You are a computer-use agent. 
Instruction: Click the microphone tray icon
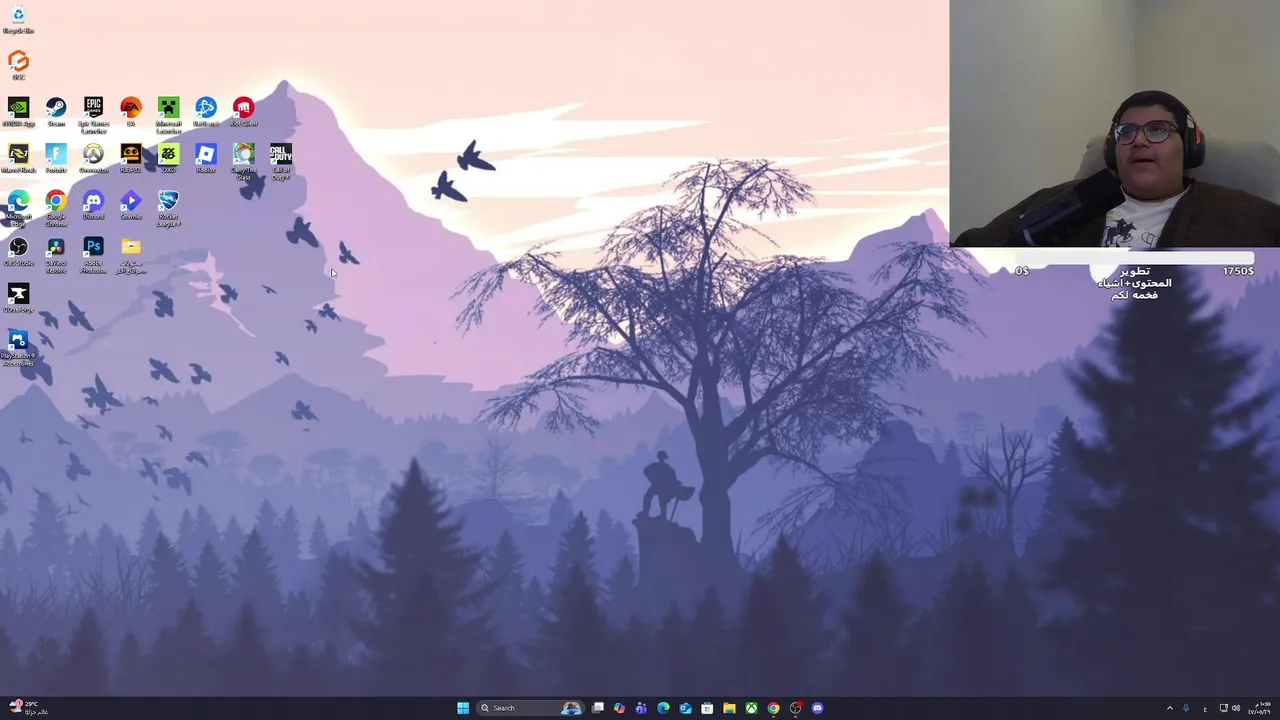[x=1186, y=708]
